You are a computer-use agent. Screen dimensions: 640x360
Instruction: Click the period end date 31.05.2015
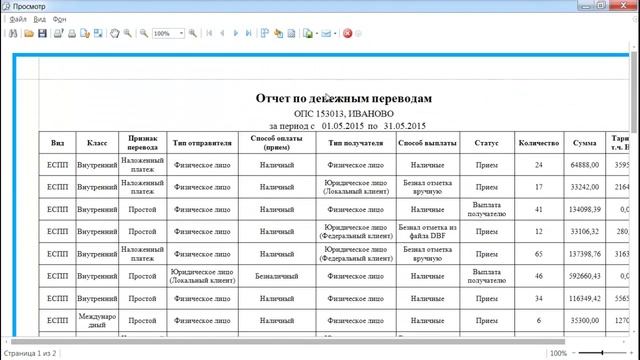[404, 126]
